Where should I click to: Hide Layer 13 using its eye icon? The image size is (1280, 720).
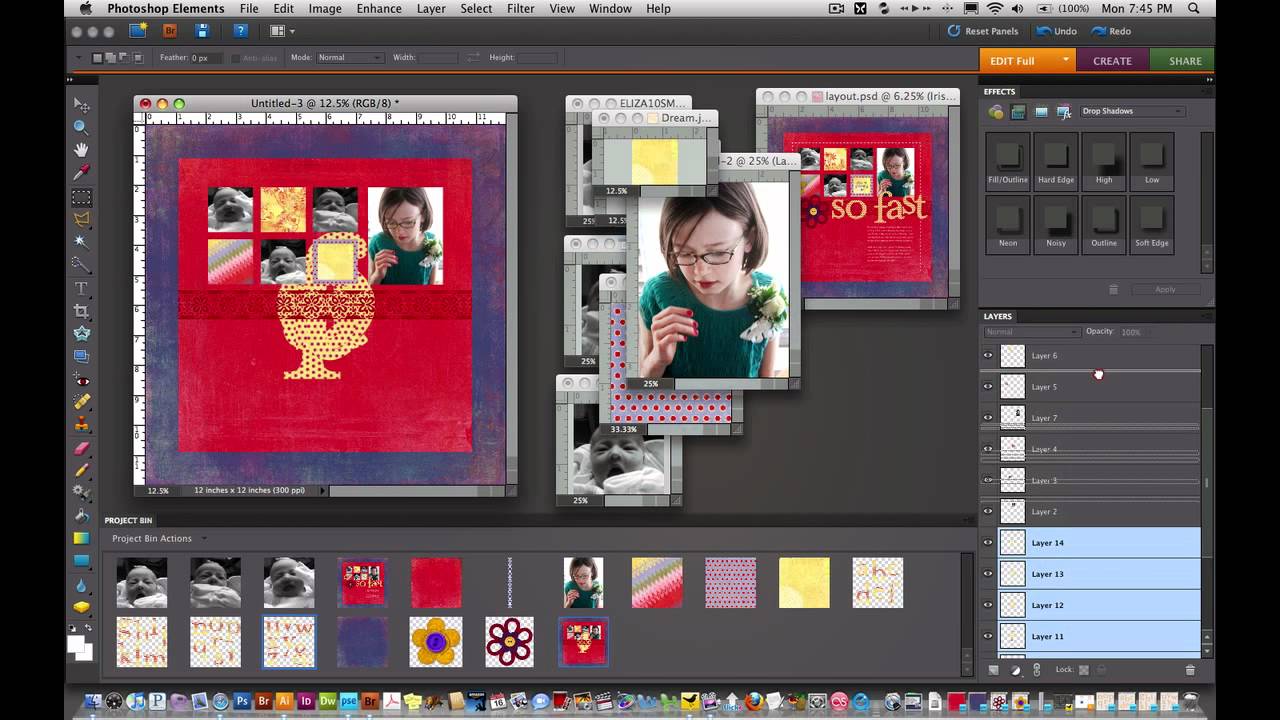pyautogui.click(x=988, y=574)
